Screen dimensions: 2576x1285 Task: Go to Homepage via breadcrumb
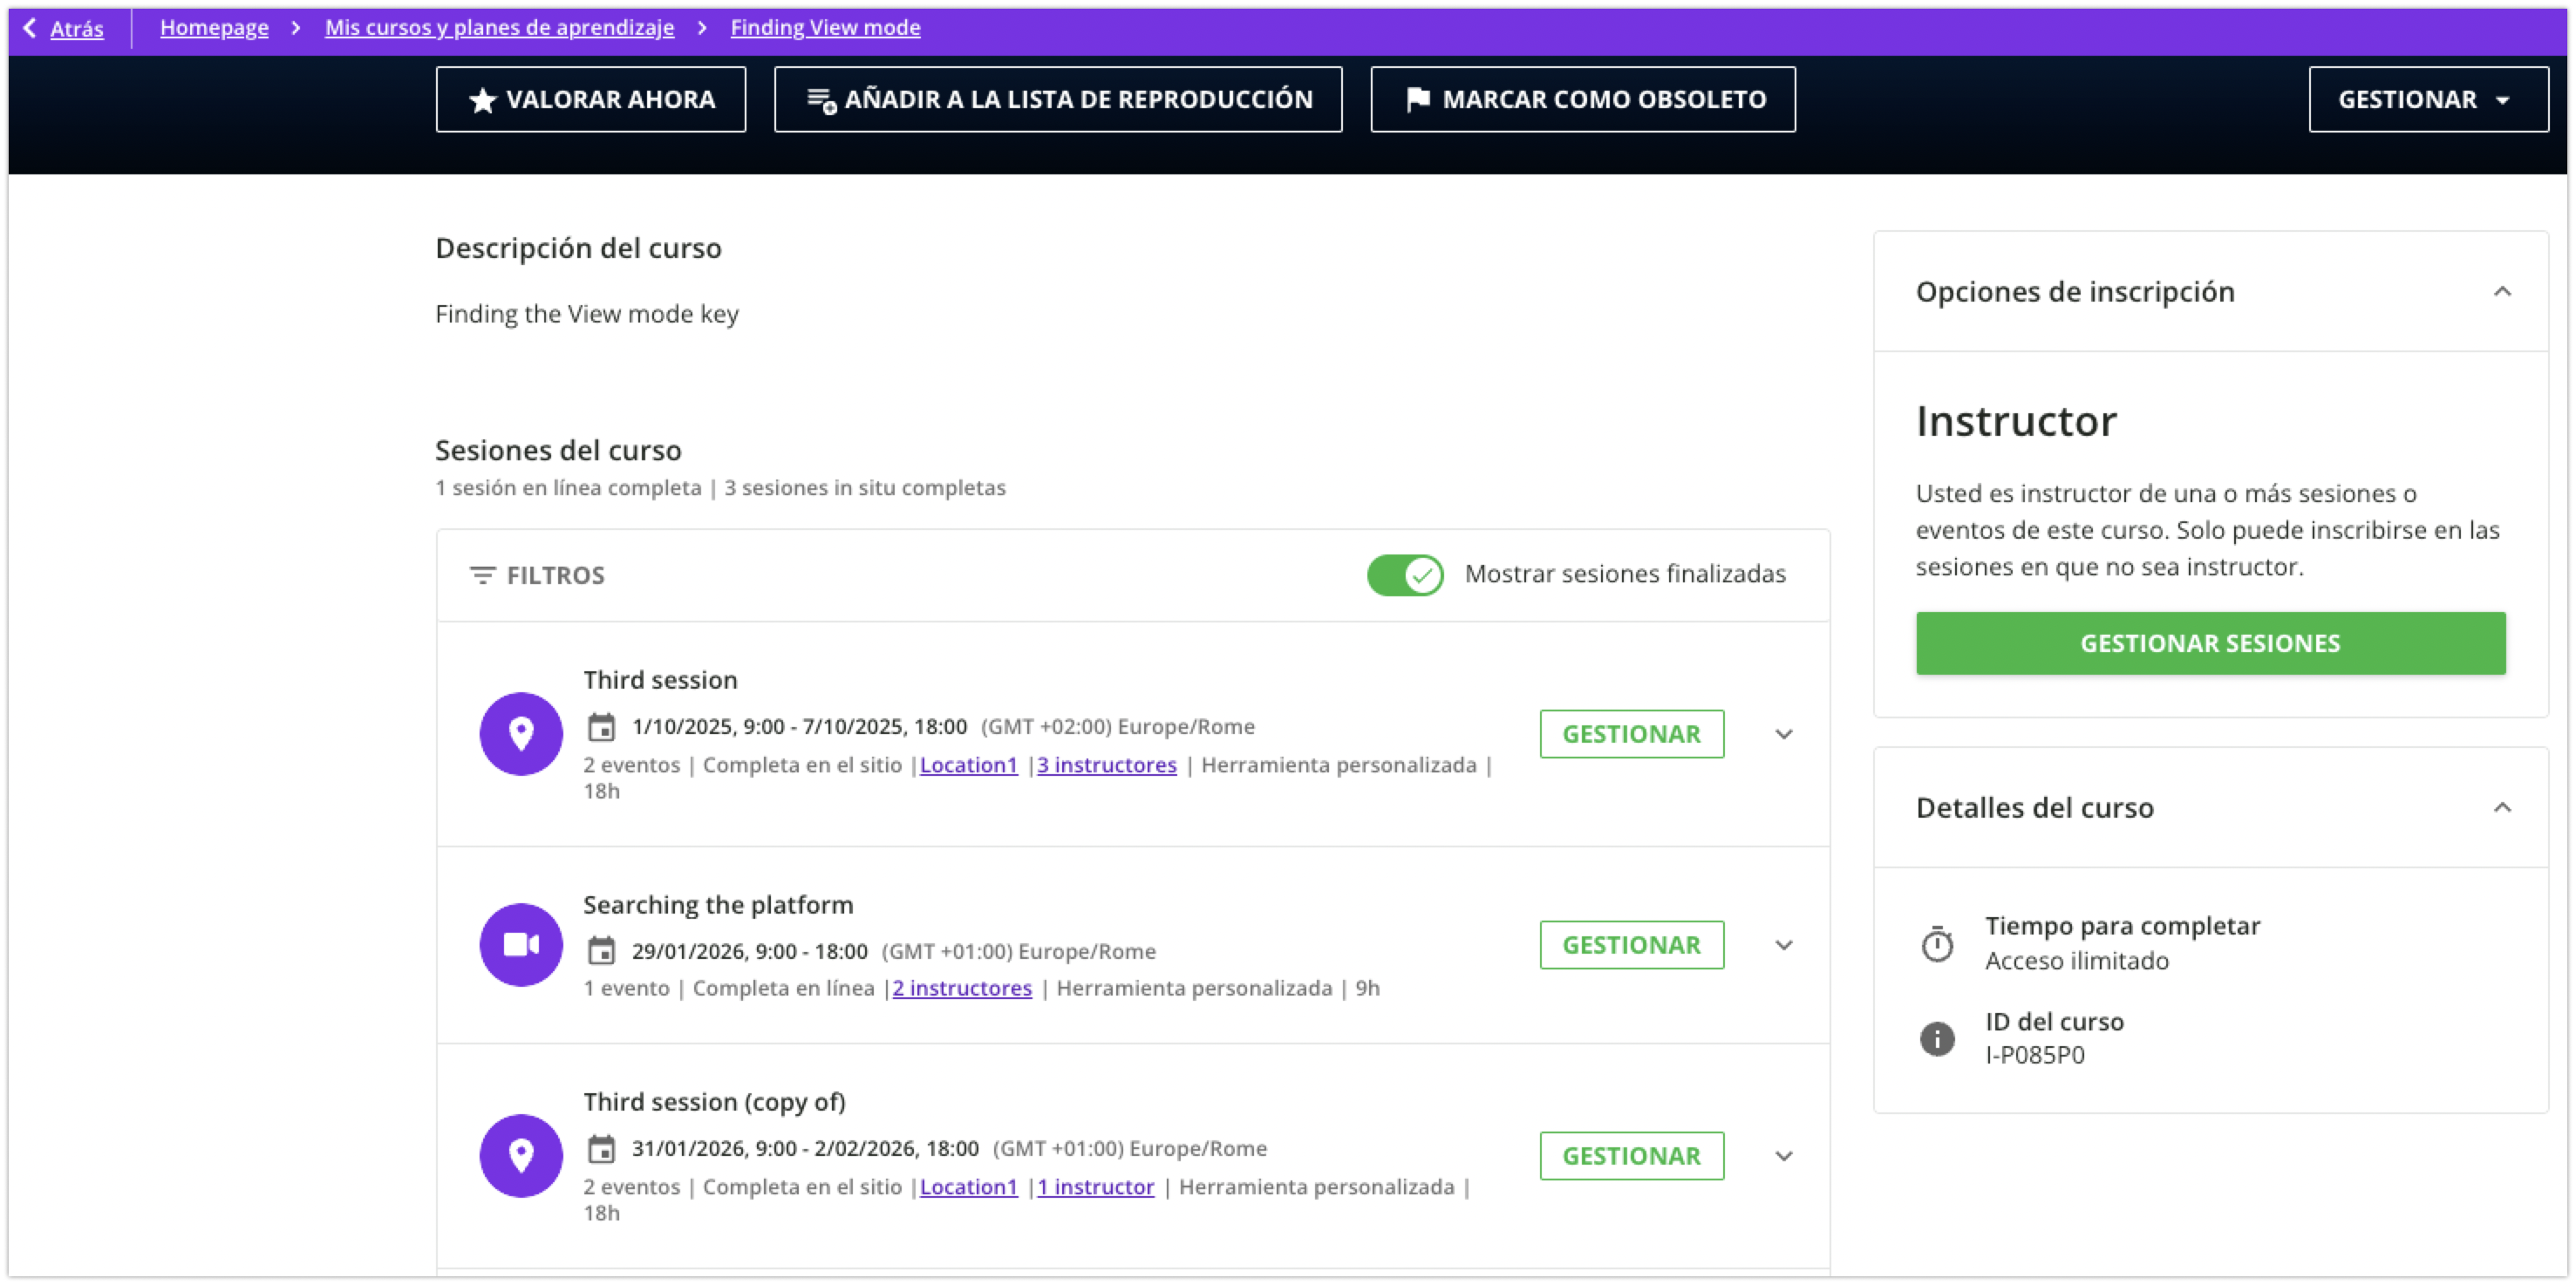point(214,27)
